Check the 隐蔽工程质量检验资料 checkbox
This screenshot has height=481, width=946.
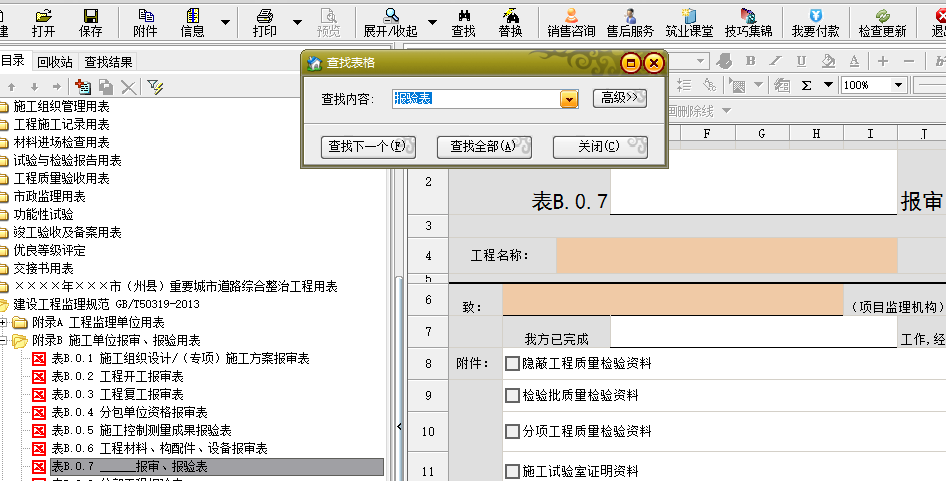coord(513,364)
